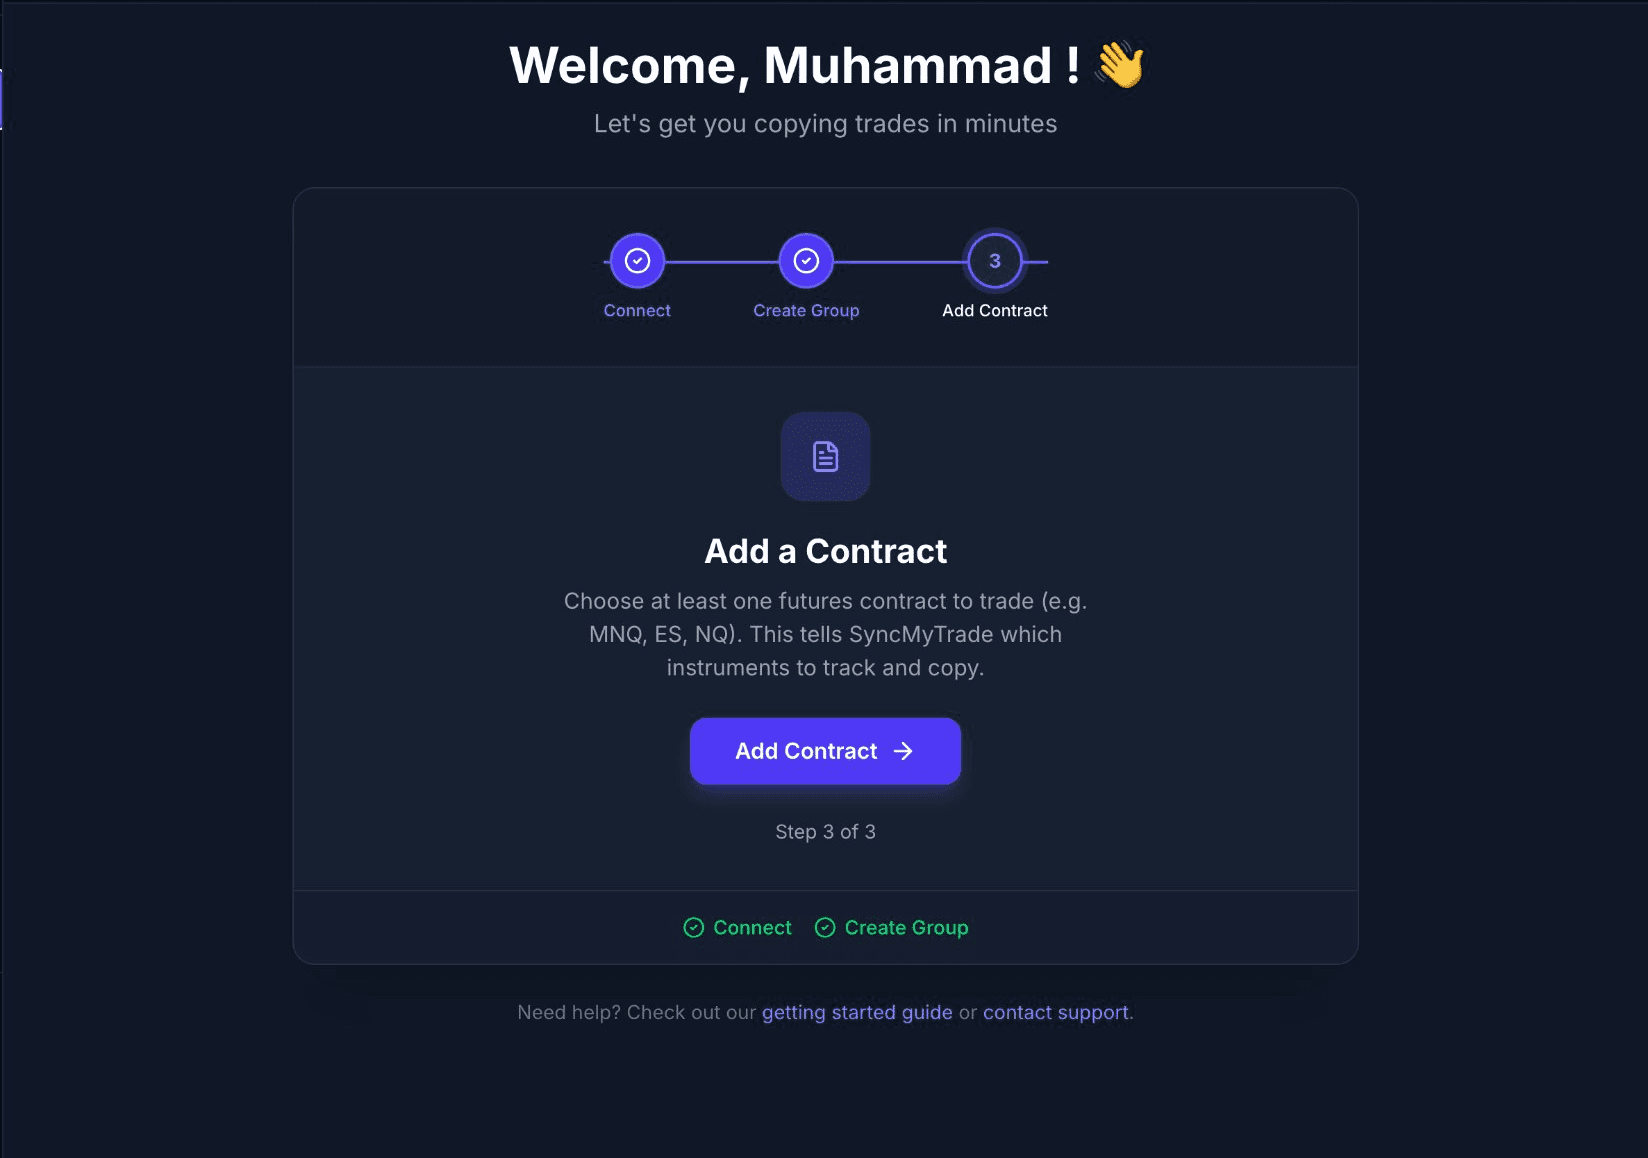
Task: Click the Connect step checkmark icon
Action: [636, 261]
